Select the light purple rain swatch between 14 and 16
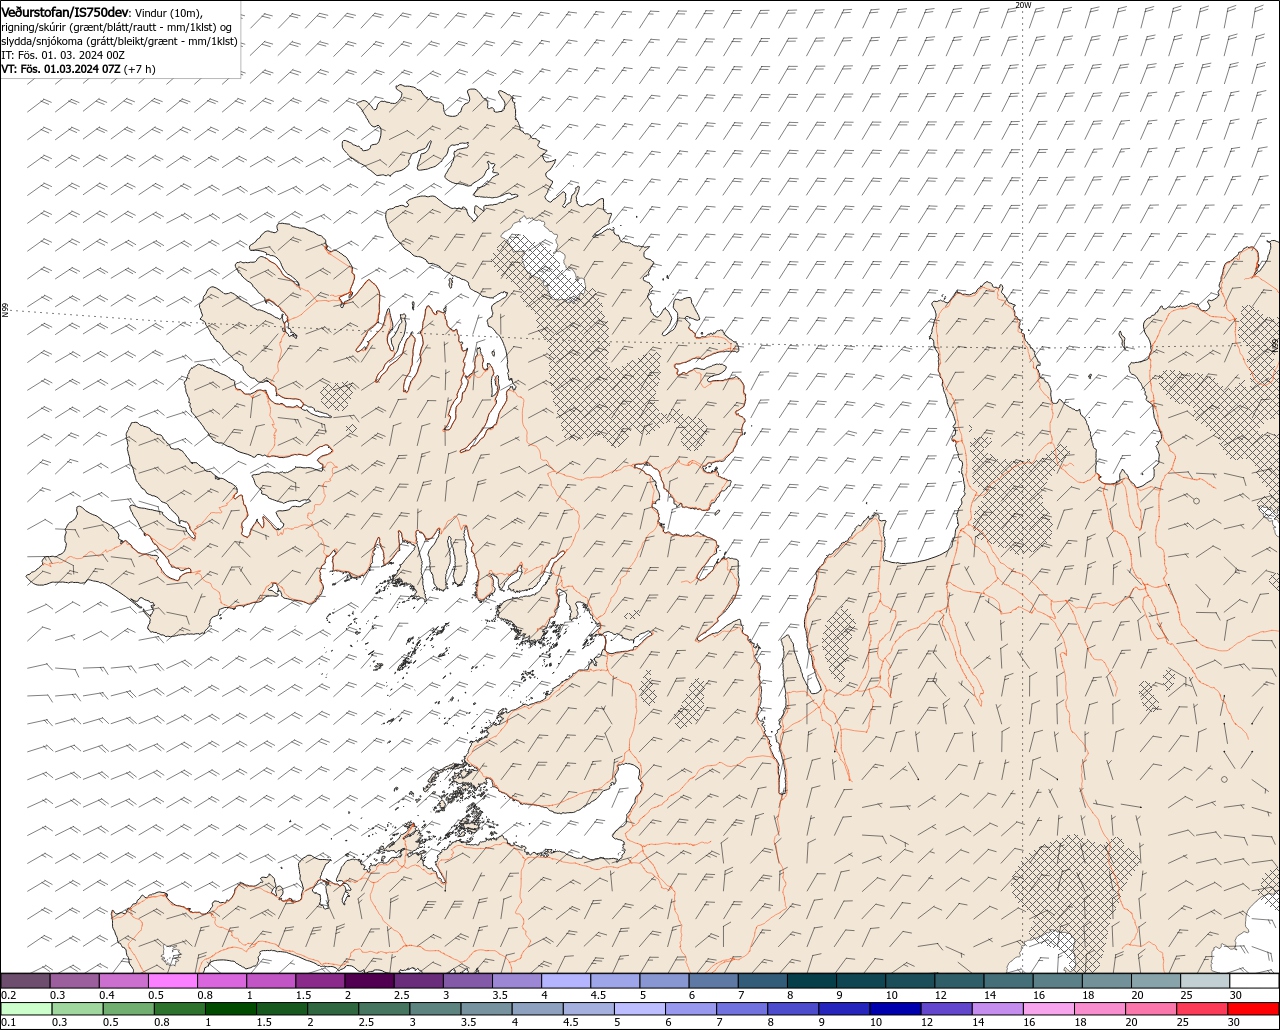1280x1030 pixels. click(998, 1009)
